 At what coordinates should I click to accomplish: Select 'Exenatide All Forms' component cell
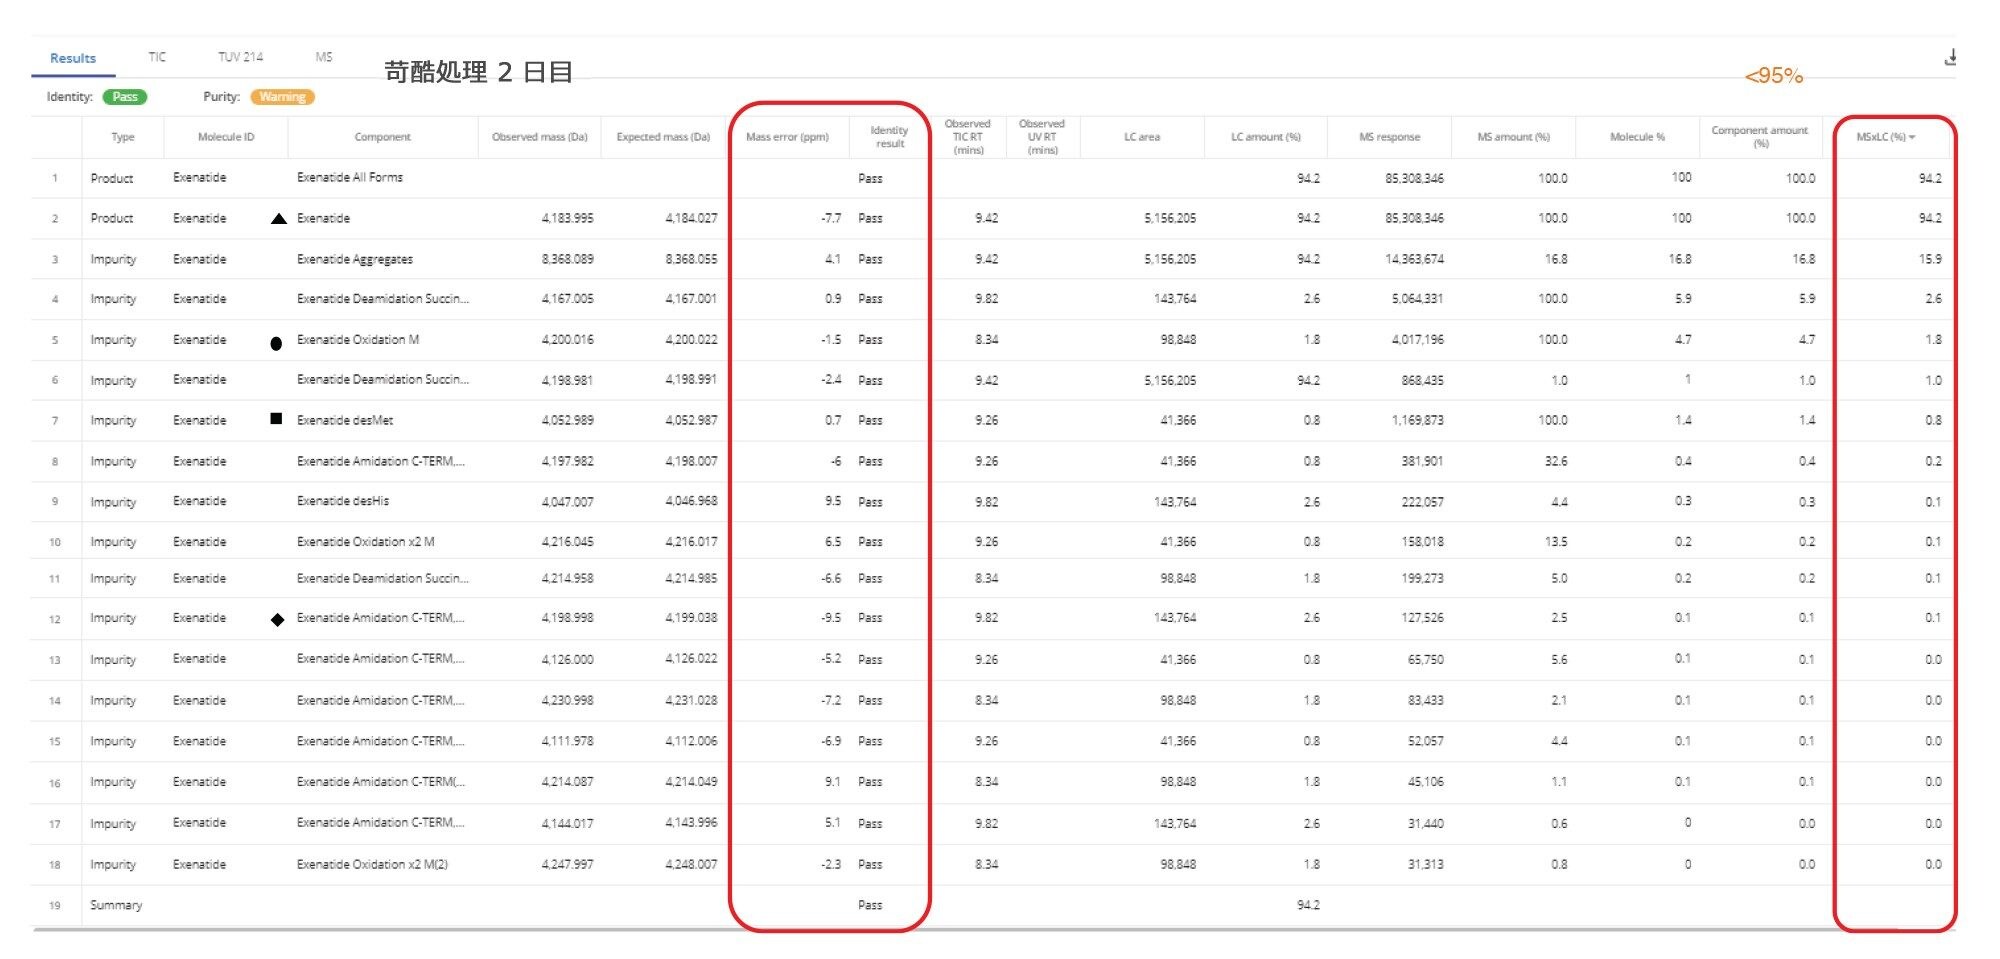click(350, 177)
